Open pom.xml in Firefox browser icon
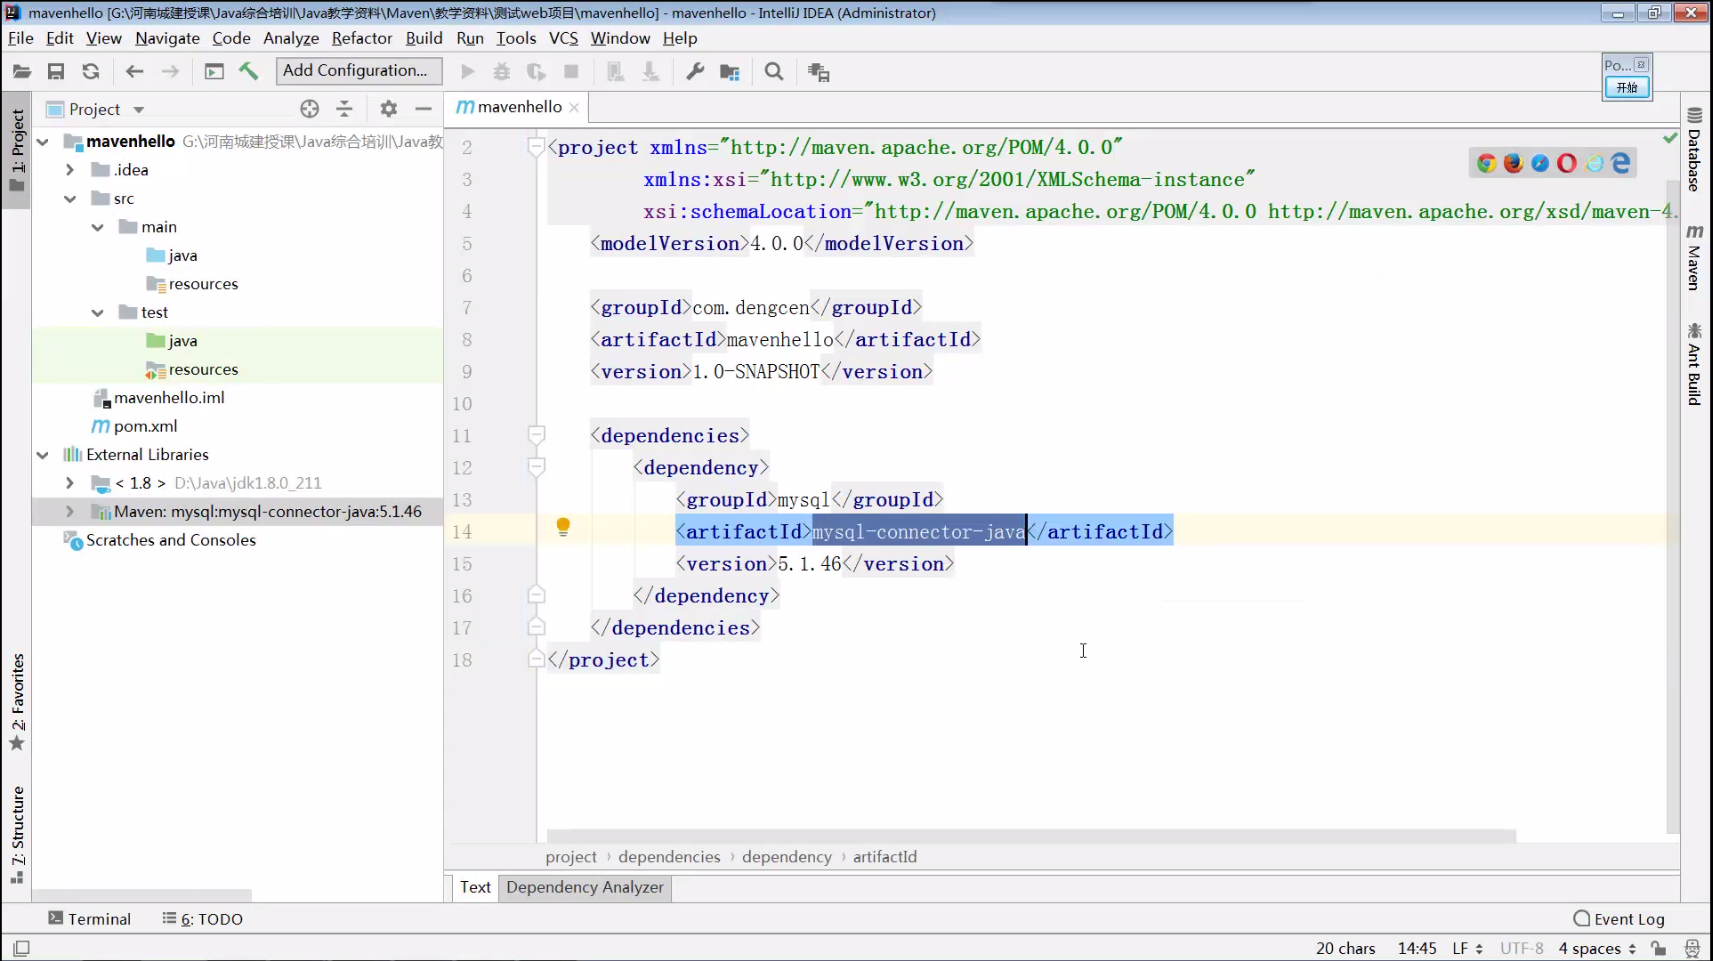This screenshot has height=961, width=1713. (x=1513, y=163)
